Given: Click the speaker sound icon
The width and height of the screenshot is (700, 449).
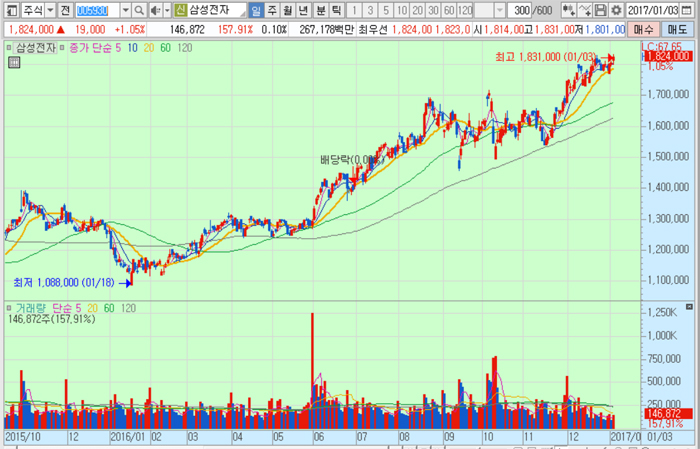Looking at the screenshot, I should 155,10.
